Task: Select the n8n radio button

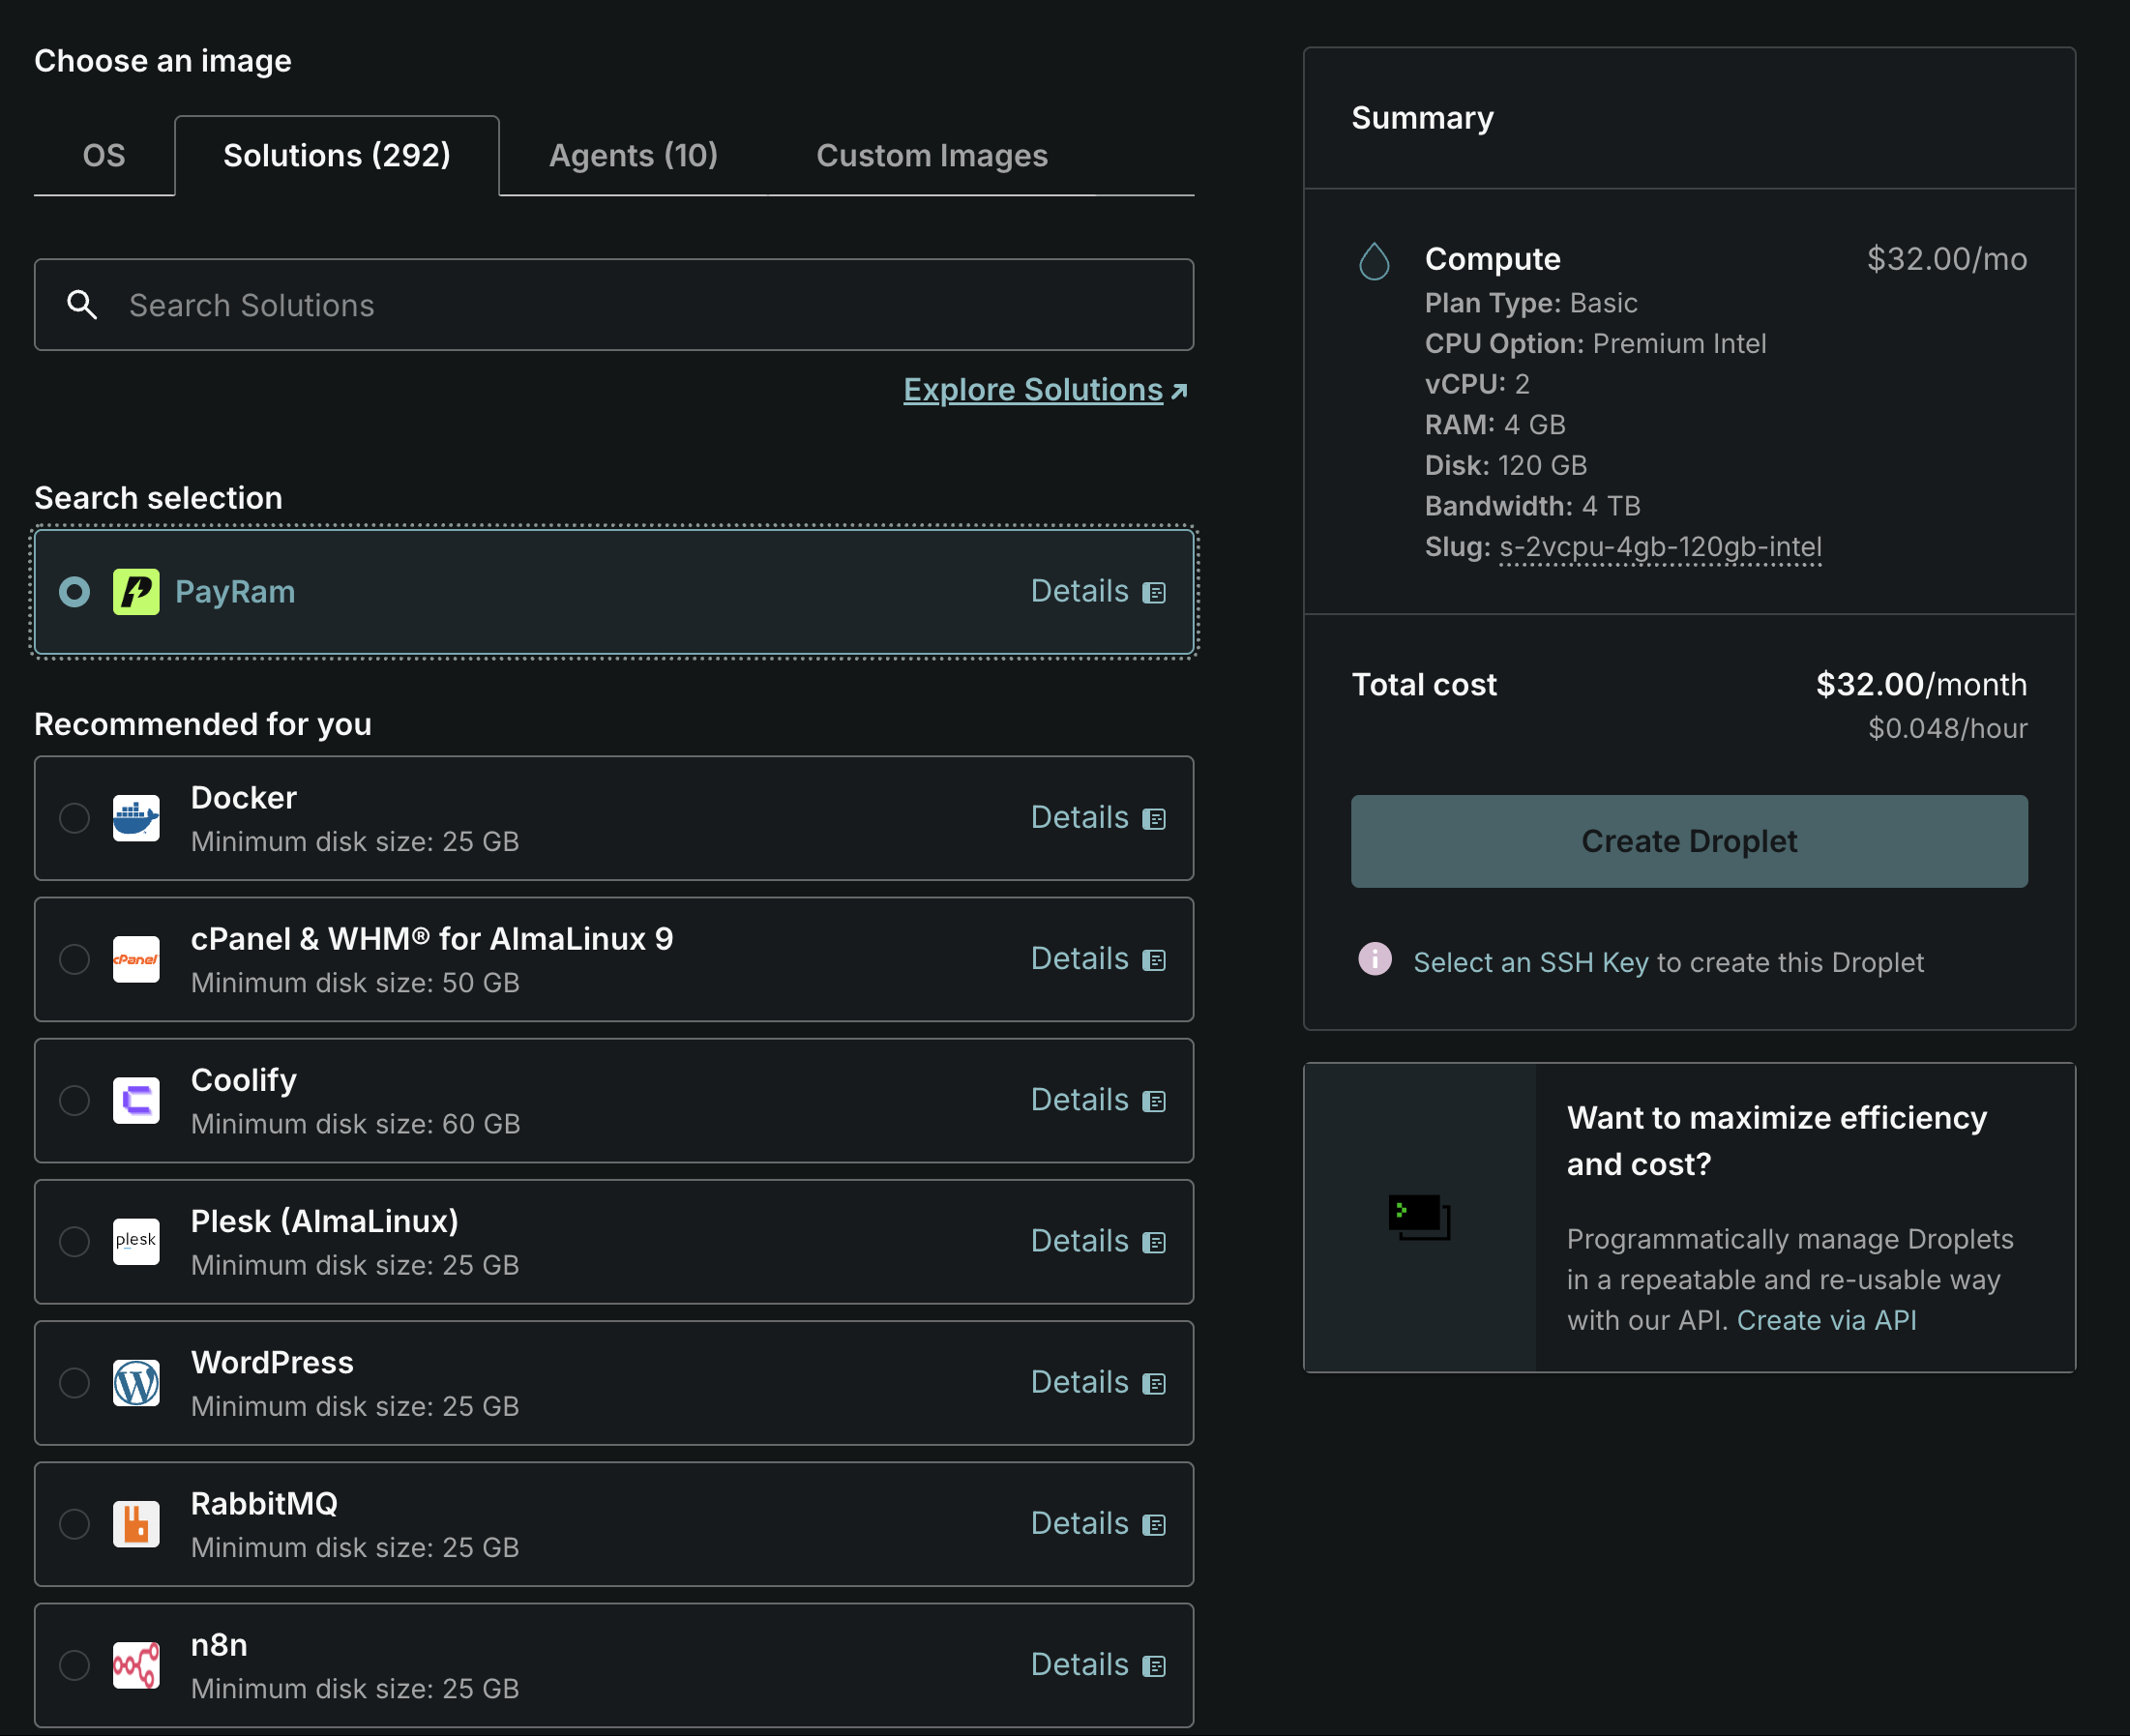Action: tap(74, 1665)
